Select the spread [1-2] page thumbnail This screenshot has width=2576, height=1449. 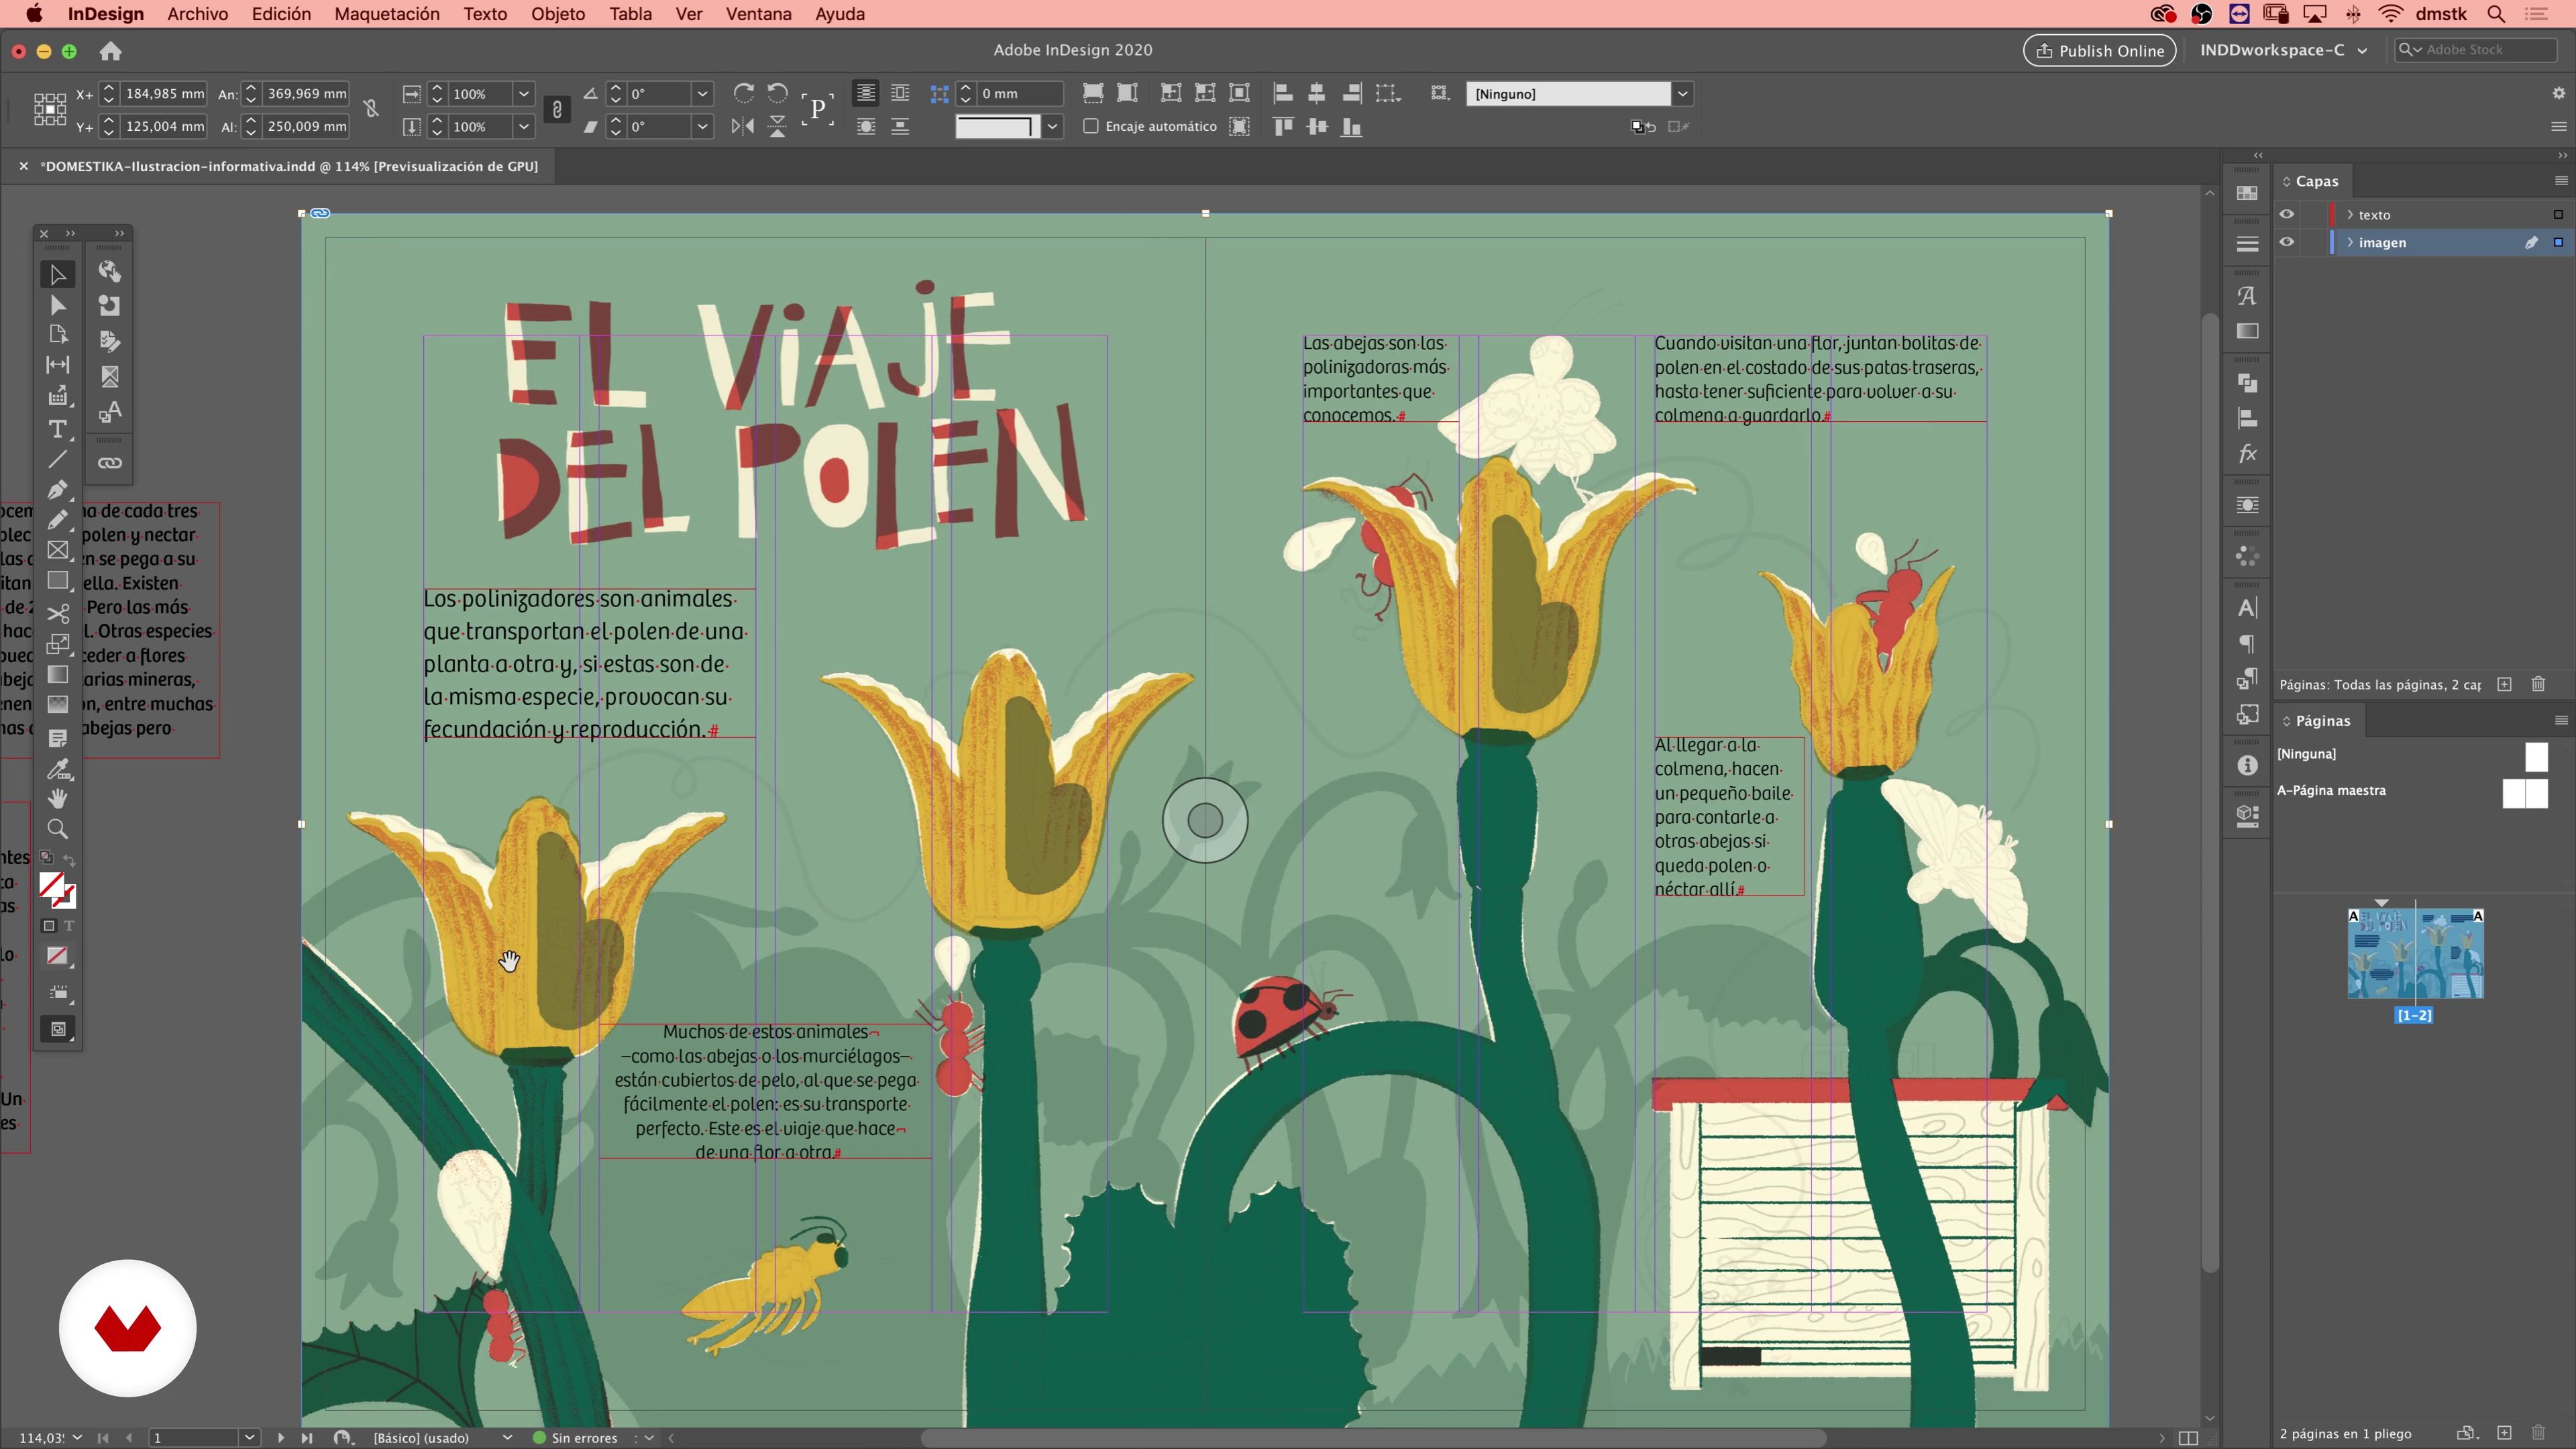(x=2415, y=953)
